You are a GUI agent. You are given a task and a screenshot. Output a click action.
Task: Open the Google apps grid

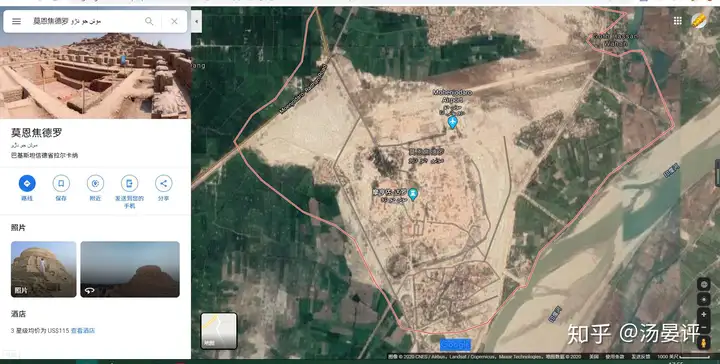[x=678, y=21]
